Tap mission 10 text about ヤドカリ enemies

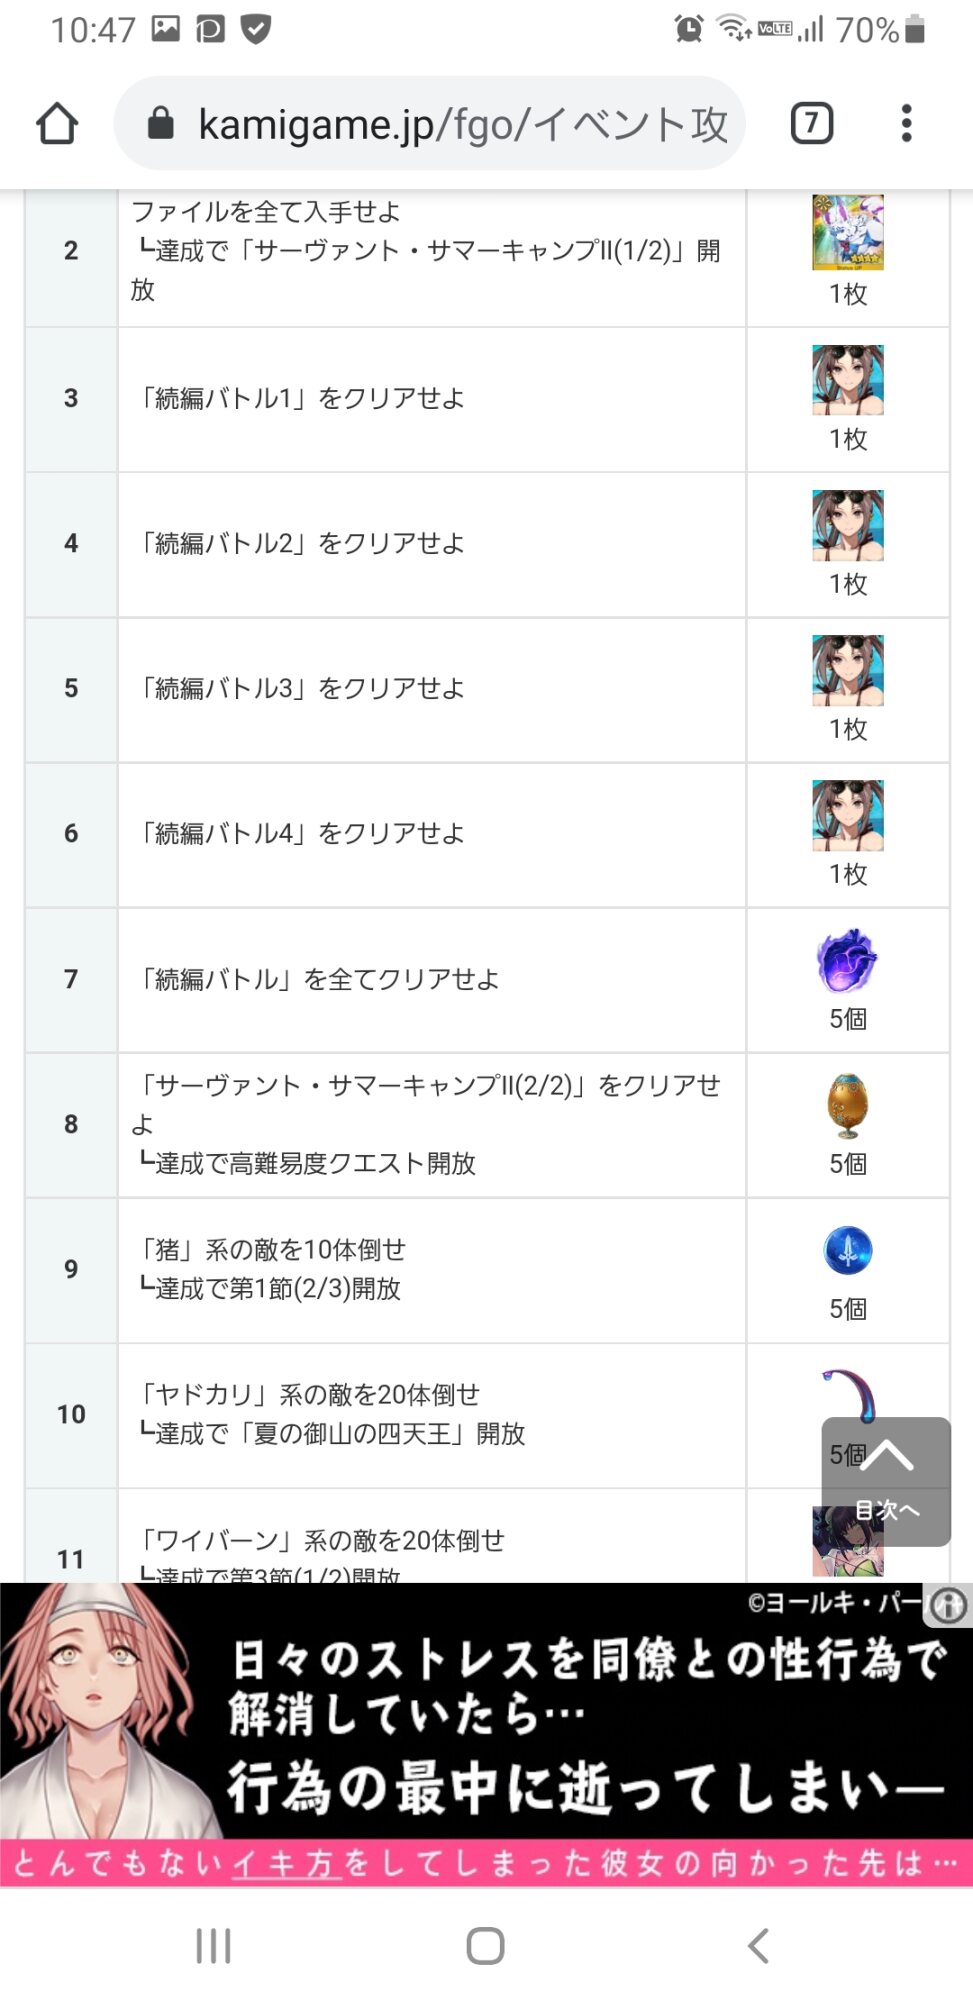(x=311, y=1395)
